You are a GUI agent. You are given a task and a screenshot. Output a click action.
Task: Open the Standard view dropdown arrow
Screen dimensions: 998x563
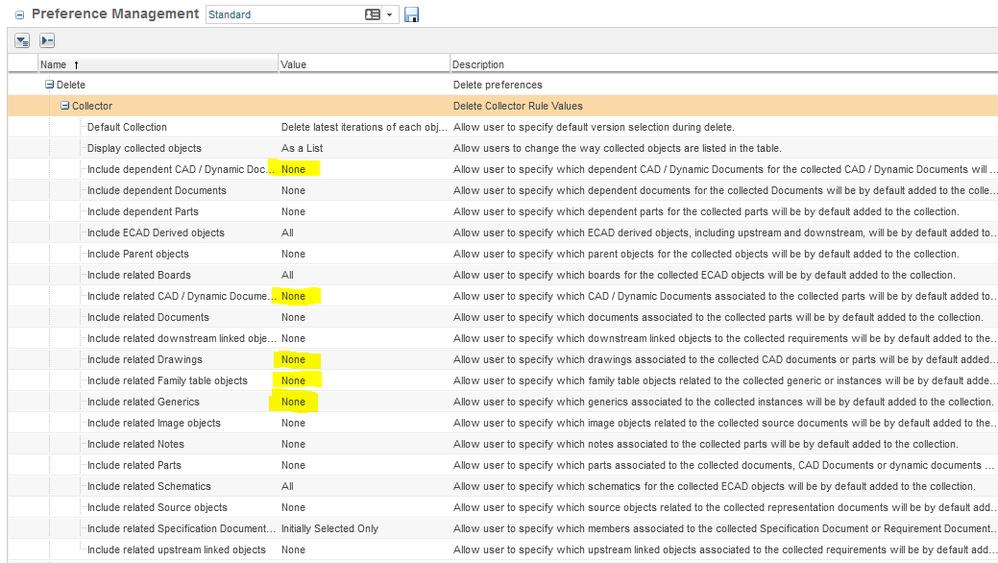pyautogui.click(x=390, y=15)
